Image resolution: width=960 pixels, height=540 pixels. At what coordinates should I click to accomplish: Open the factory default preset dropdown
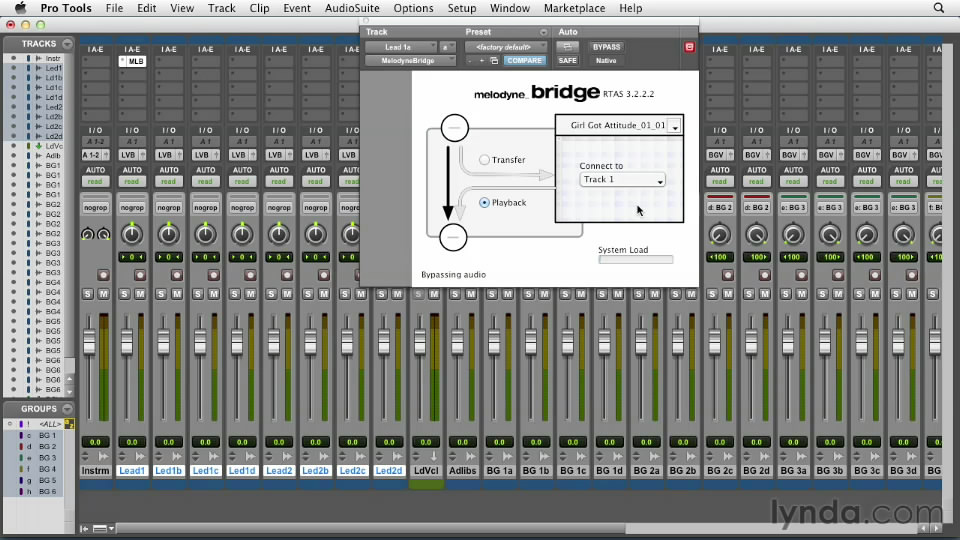(506, 47)
